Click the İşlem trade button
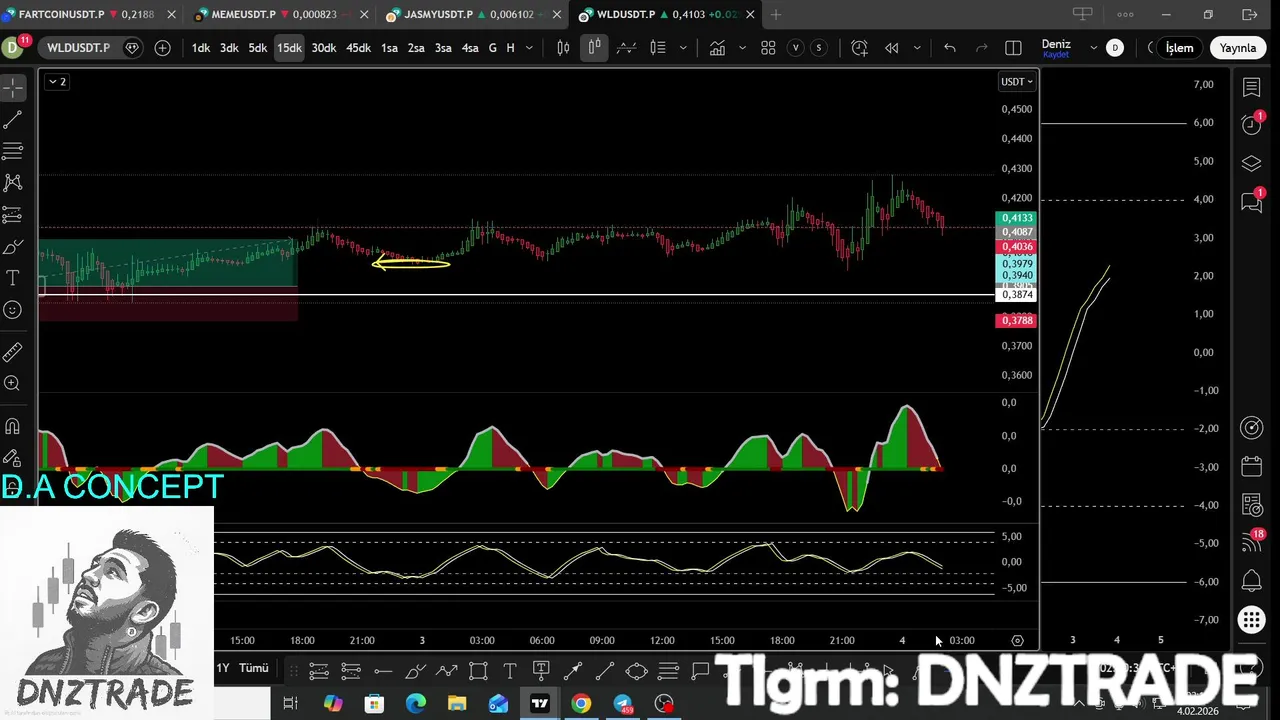This screenshot has height=720, width=1280. 1180,48
